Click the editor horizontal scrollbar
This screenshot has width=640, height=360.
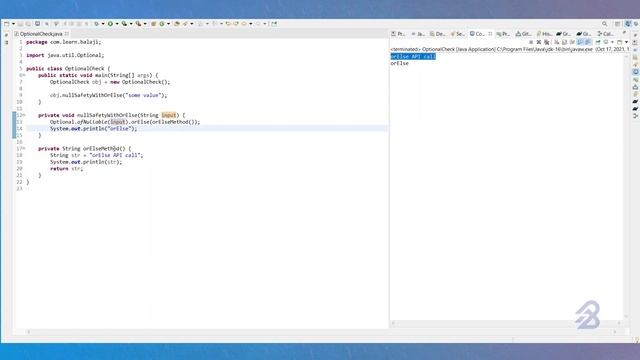(x=321, y=332)
